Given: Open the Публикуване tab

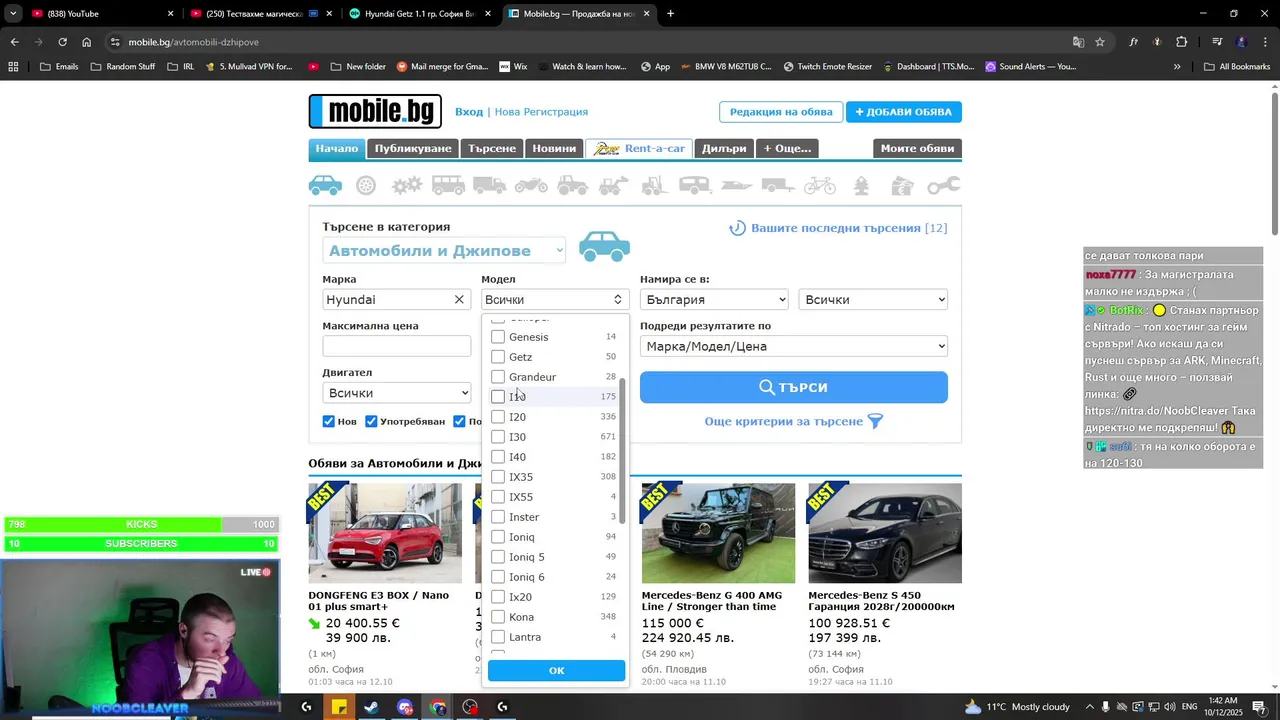Looking at the screenshot, I should tap(413, 148).
